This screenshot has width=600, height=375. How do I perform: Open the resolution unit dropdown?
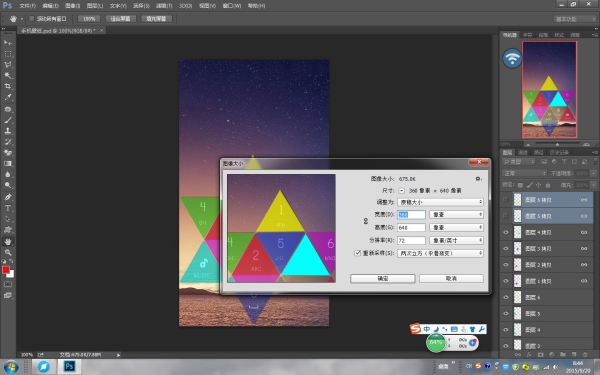(457, 240)
